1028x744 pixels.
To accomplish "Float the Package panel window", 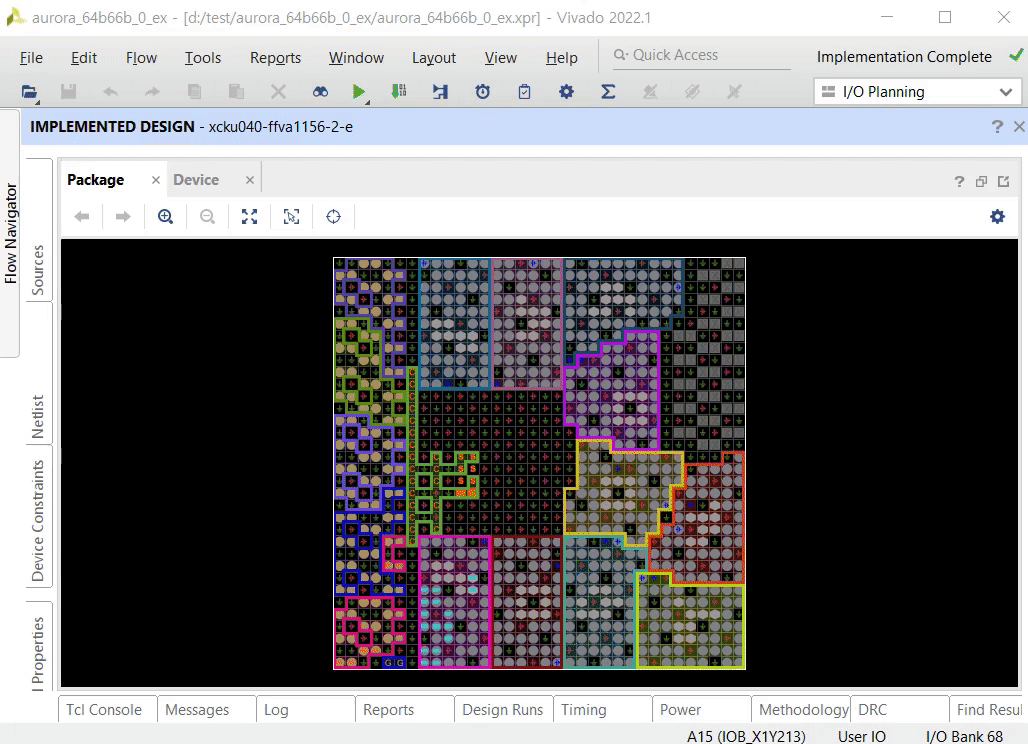I will coord(981,182).
